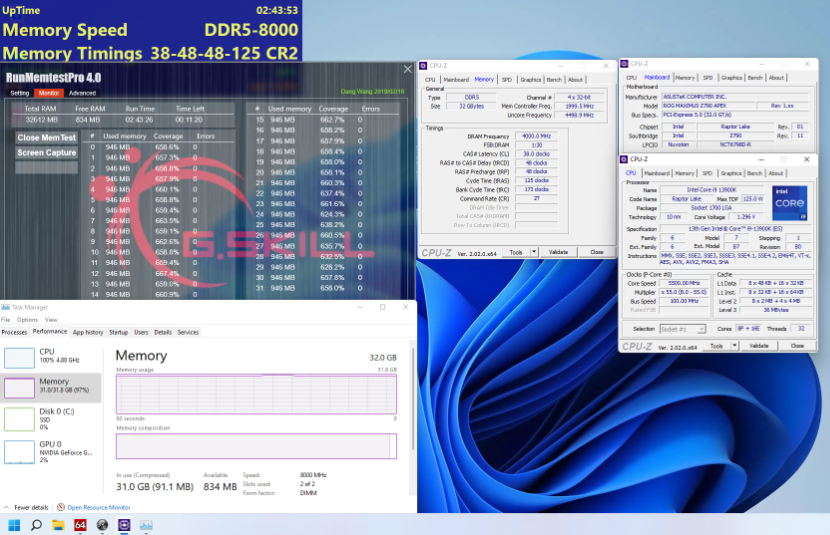Screen dimensions: 830x535
Task: Click Validate in CPU-Z Memory window
Action: click(558, 252)
